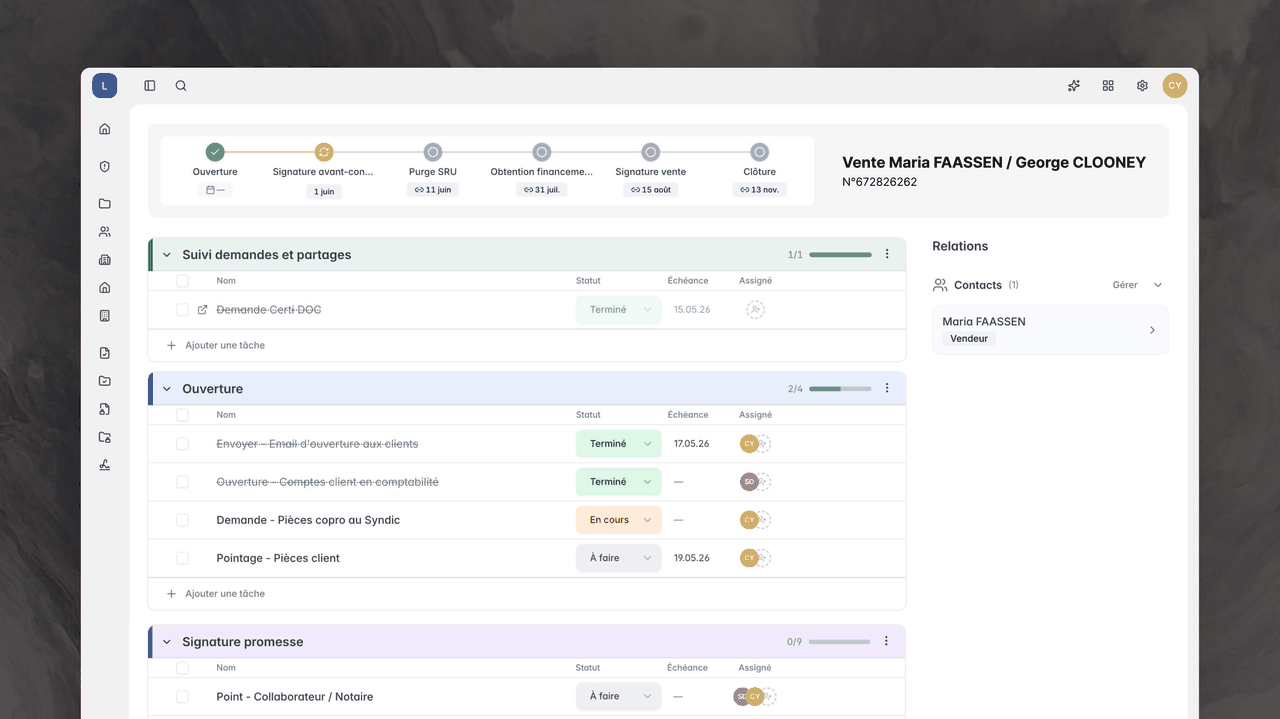Click the L workspace logo

click(105, 86)
